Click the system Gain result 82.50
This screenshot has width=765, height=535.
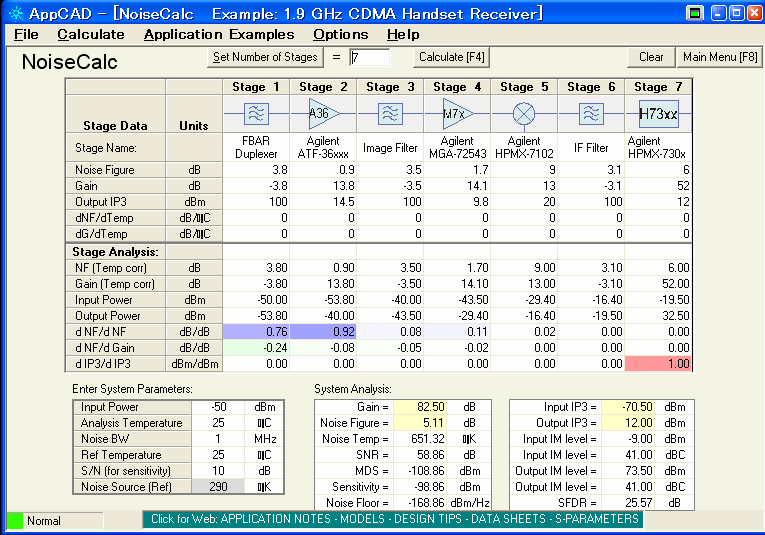420,407
